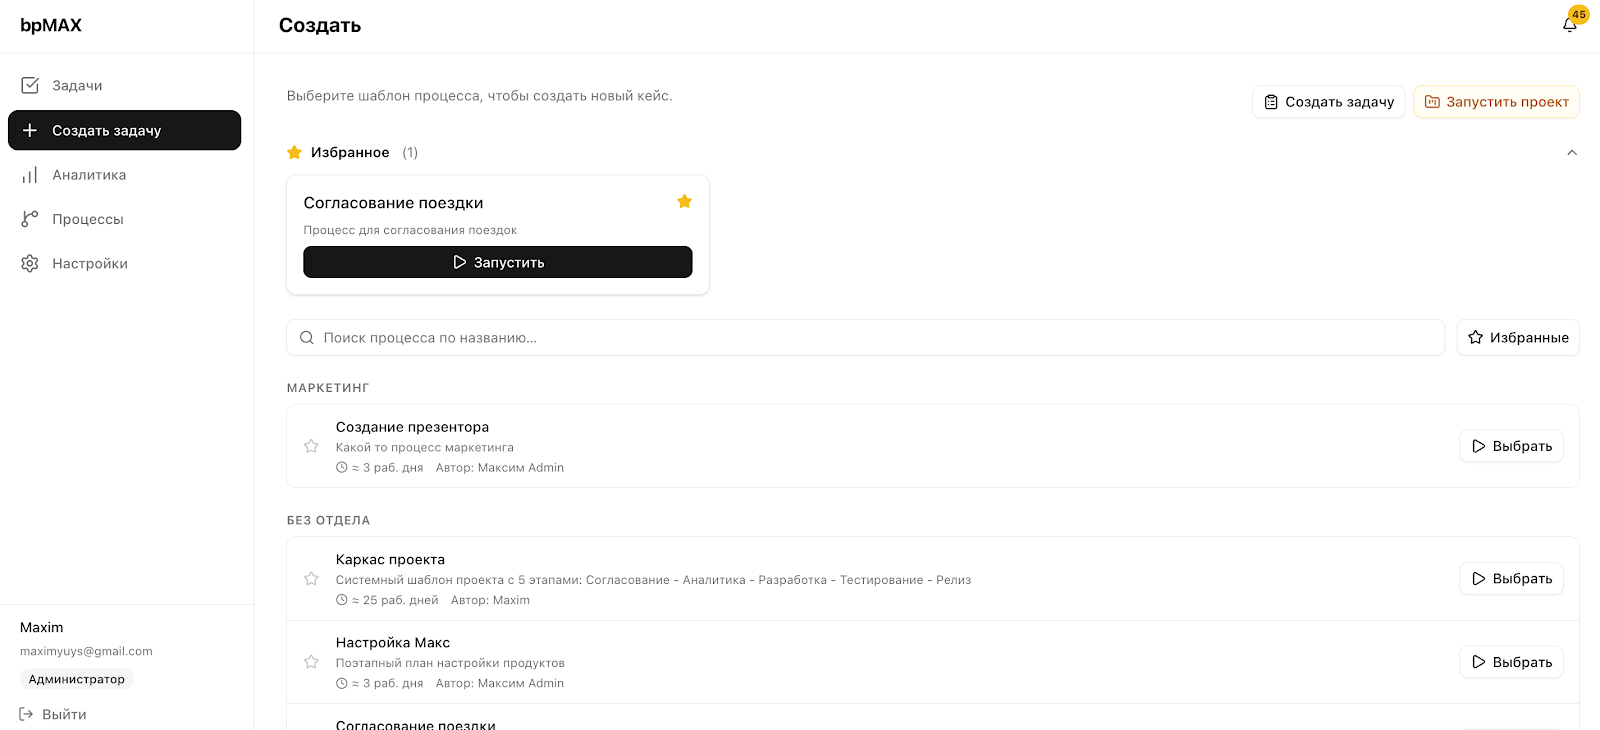Open Настройки page
Screen dimensions: 1600x730
(90, 264)
